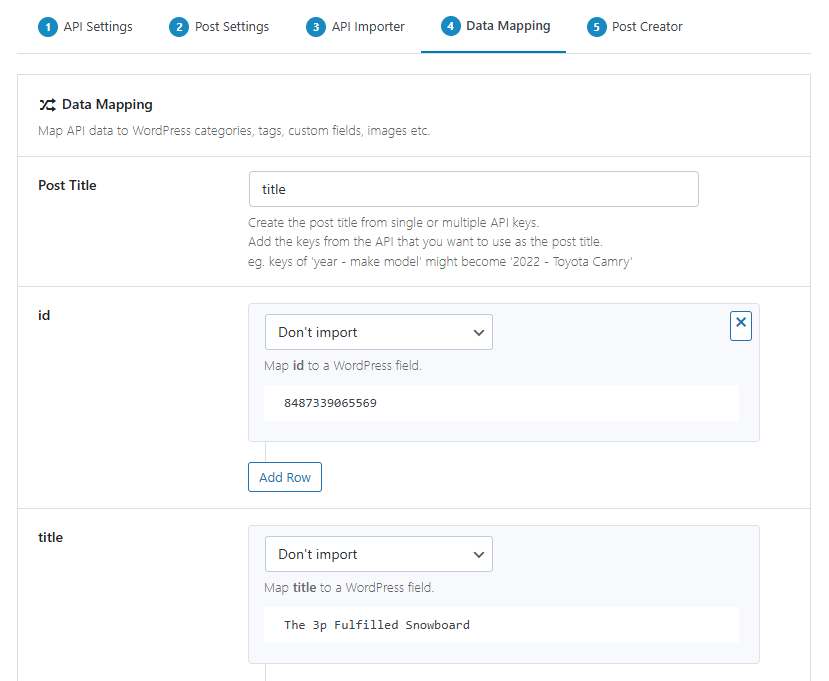Viewport: 829px width, 681px height.
Task: Click the Data Mapping shuffle icon
Action: 46,104
